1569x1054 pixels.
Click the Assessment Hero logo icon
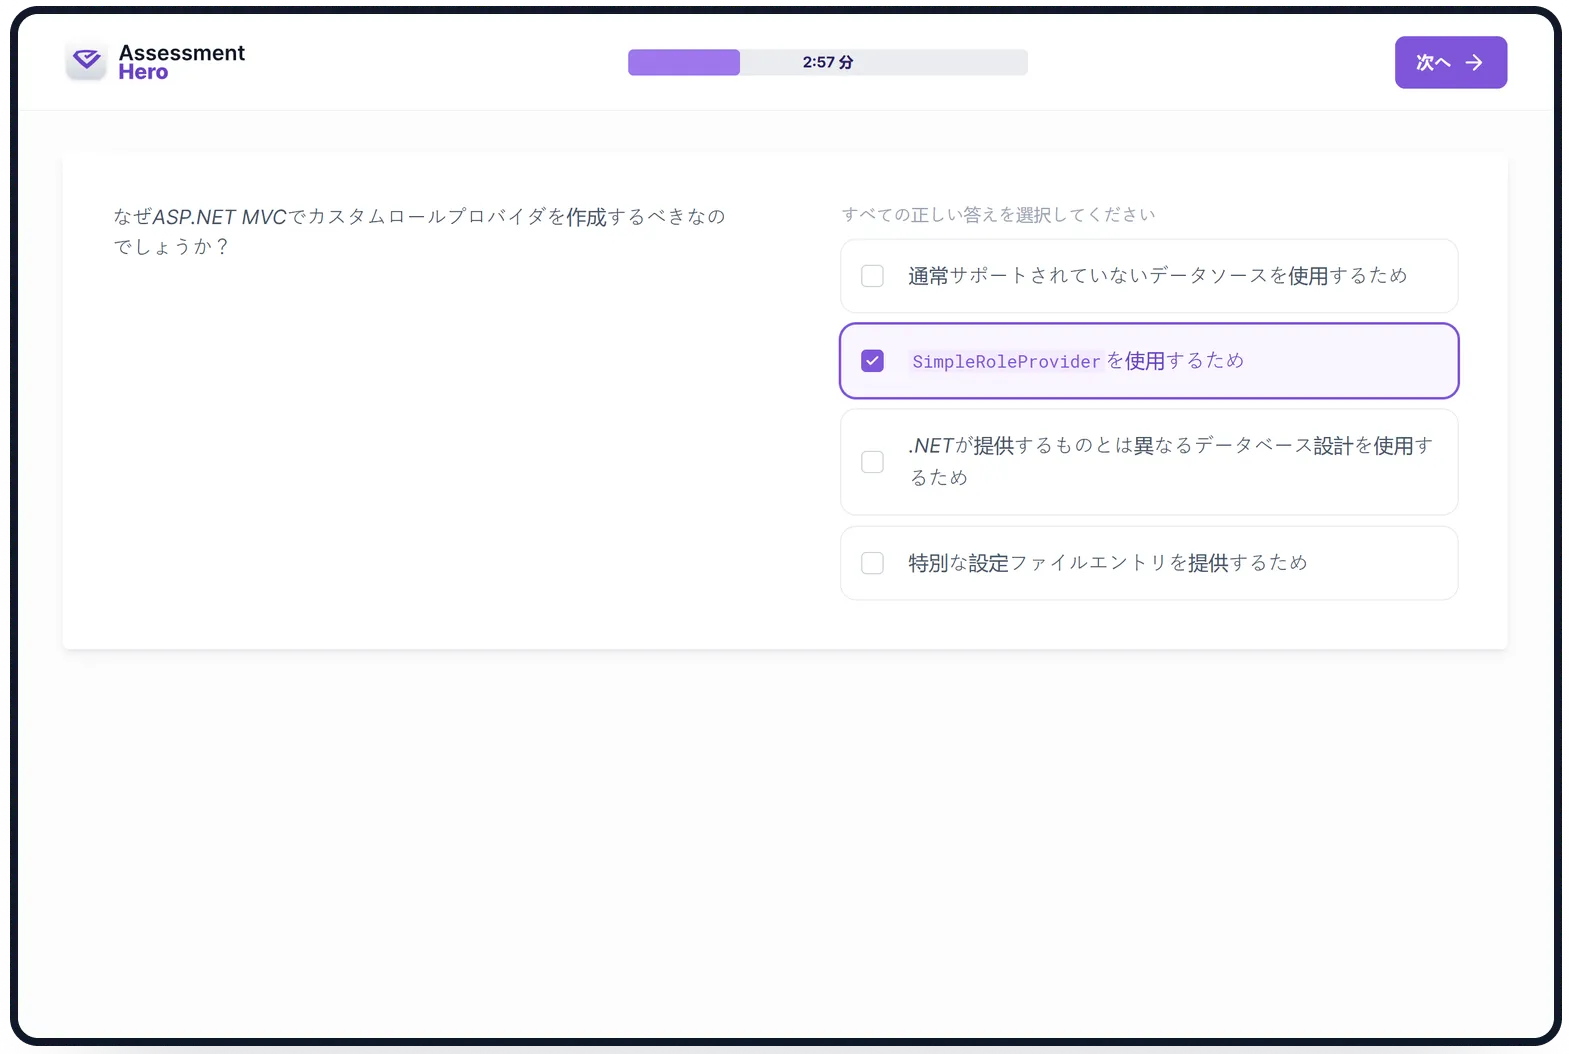click(x=86, y=62)
